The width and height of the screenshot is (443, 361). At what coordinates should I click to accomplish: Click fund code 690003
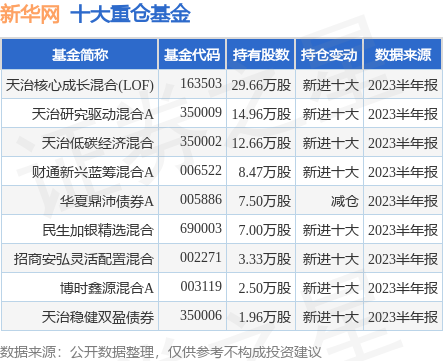[201, 228]
